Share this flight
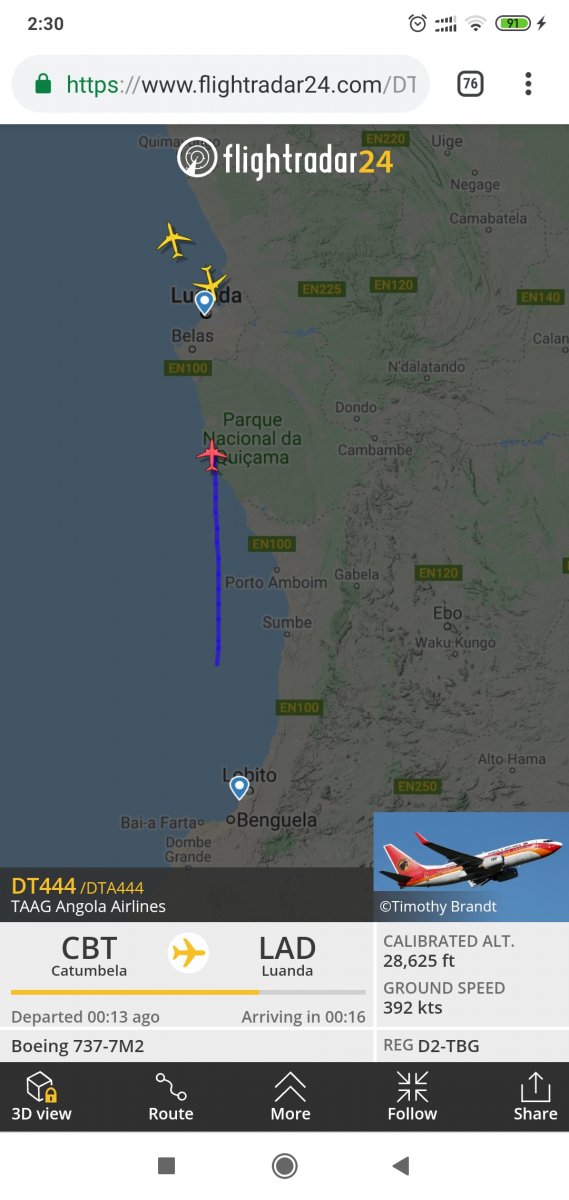Screen dimensions: 569x1200 535,1096
